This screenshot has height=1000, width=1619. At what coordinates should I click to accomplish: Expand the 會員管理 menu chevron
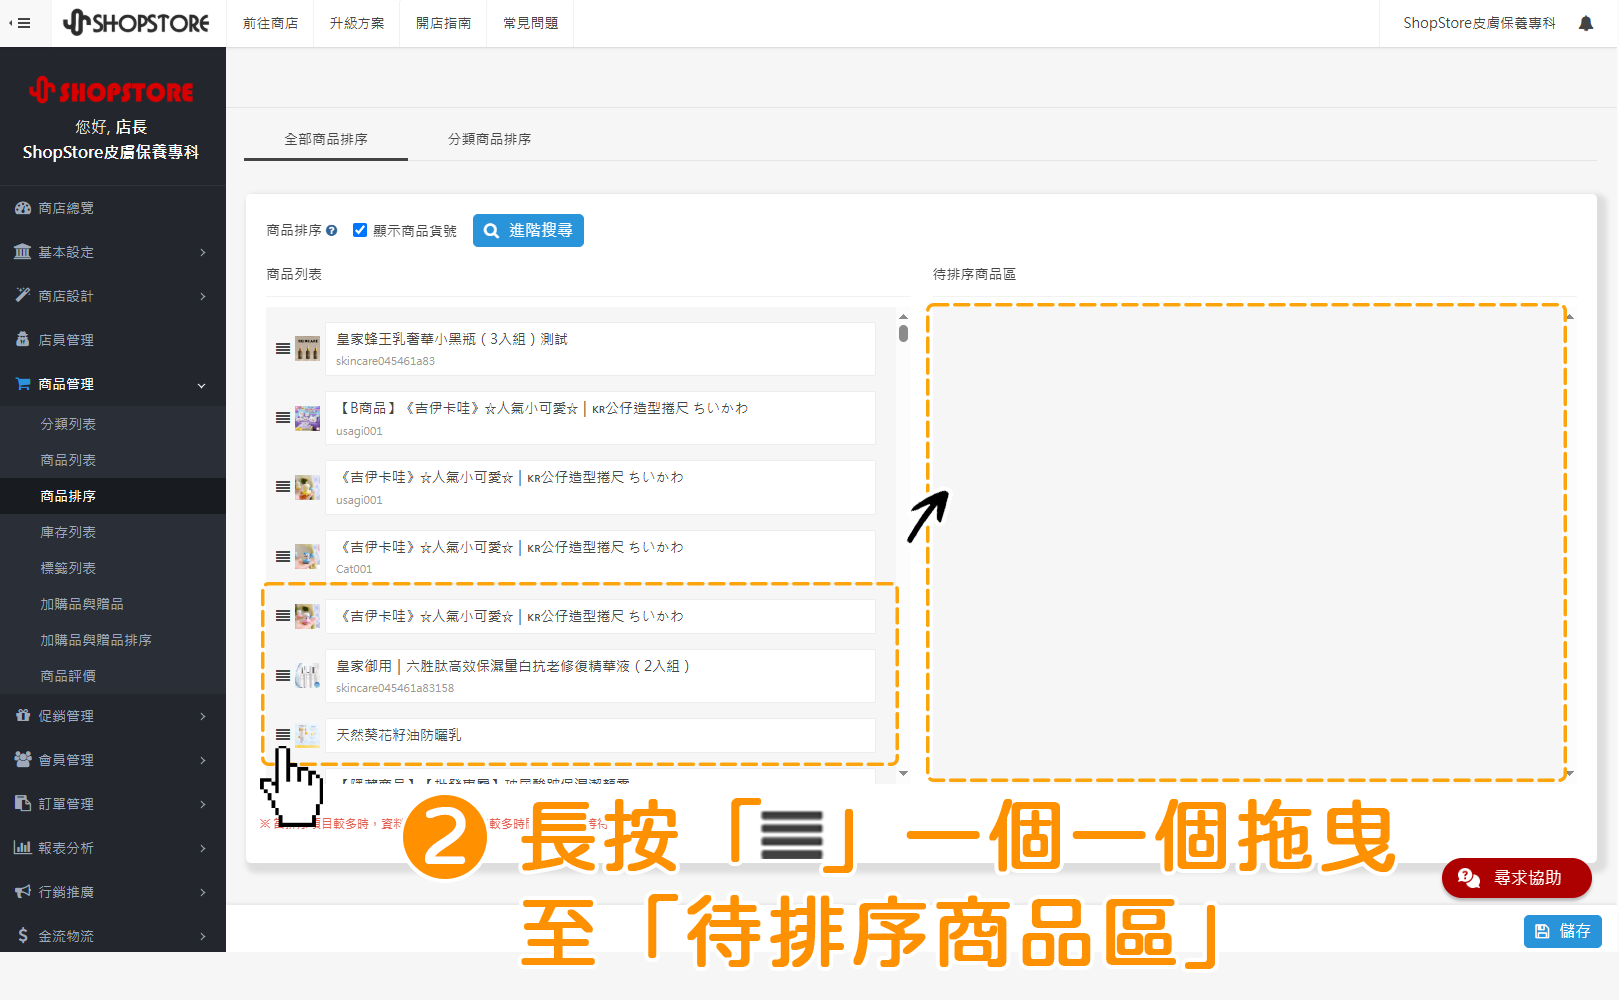(203, 761)
